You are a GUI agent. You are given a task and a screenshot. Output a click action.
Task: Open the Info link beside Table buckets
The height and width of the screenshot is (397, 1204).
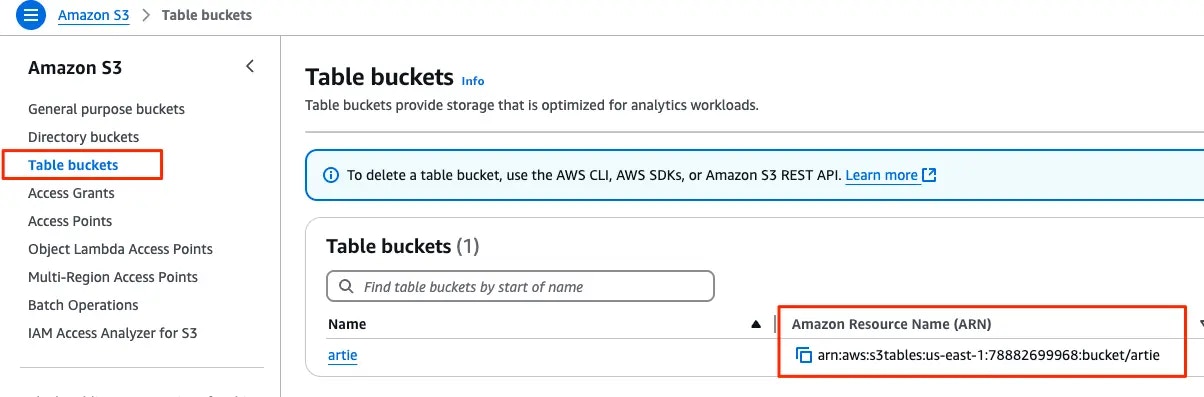[473, 81]
